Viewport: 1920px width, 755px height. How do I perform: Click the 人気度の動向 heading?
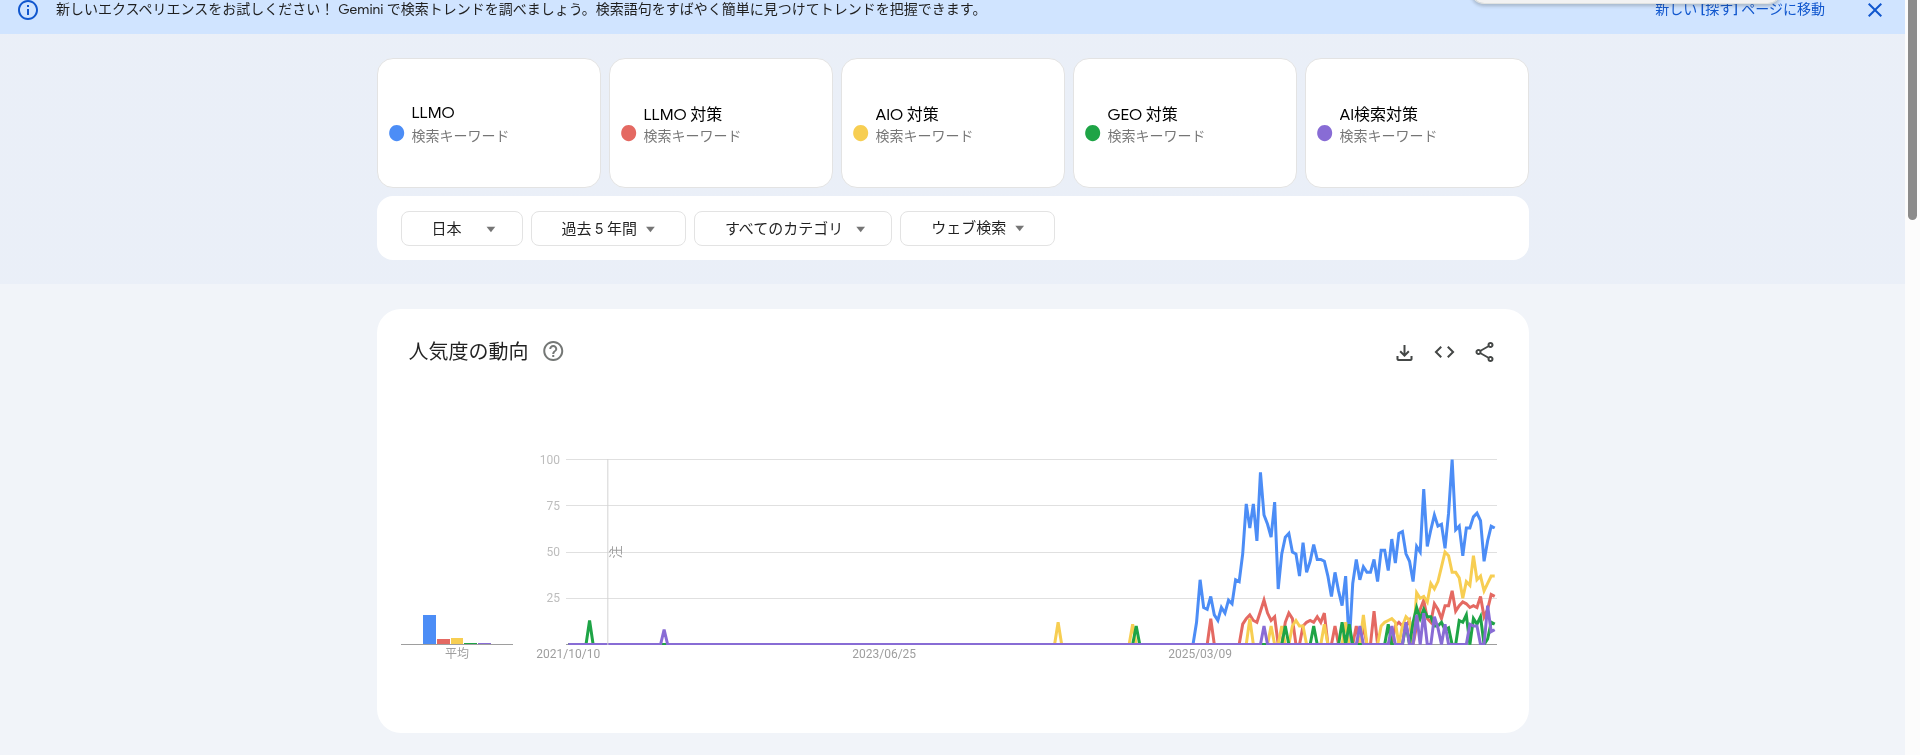point(468,351)
